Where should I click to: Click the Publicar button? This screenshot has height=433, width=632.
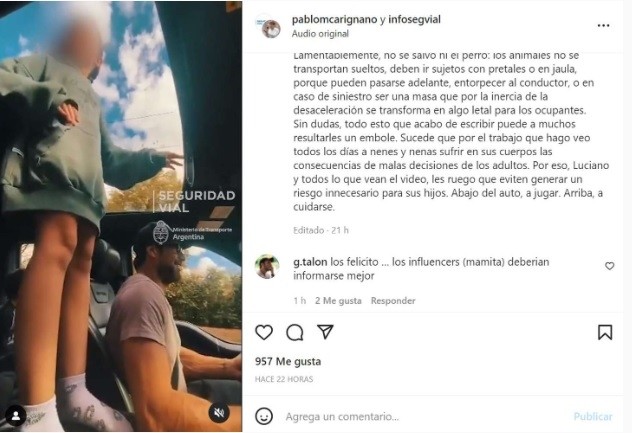(593, 416)
